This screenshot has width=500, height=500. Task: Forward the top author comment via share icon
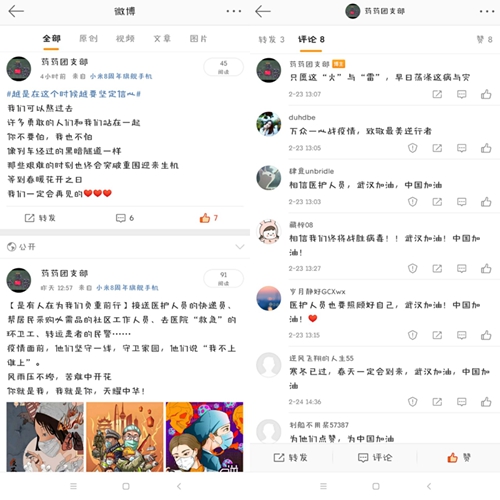[437, 94]
